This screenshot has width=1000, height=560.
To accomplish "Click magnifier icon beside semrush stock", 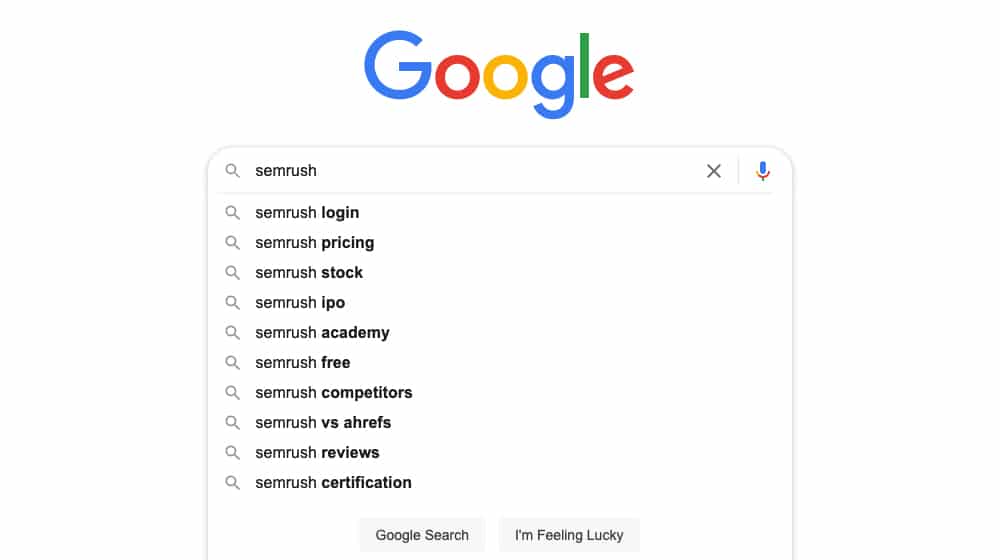I will click(233, 272).
